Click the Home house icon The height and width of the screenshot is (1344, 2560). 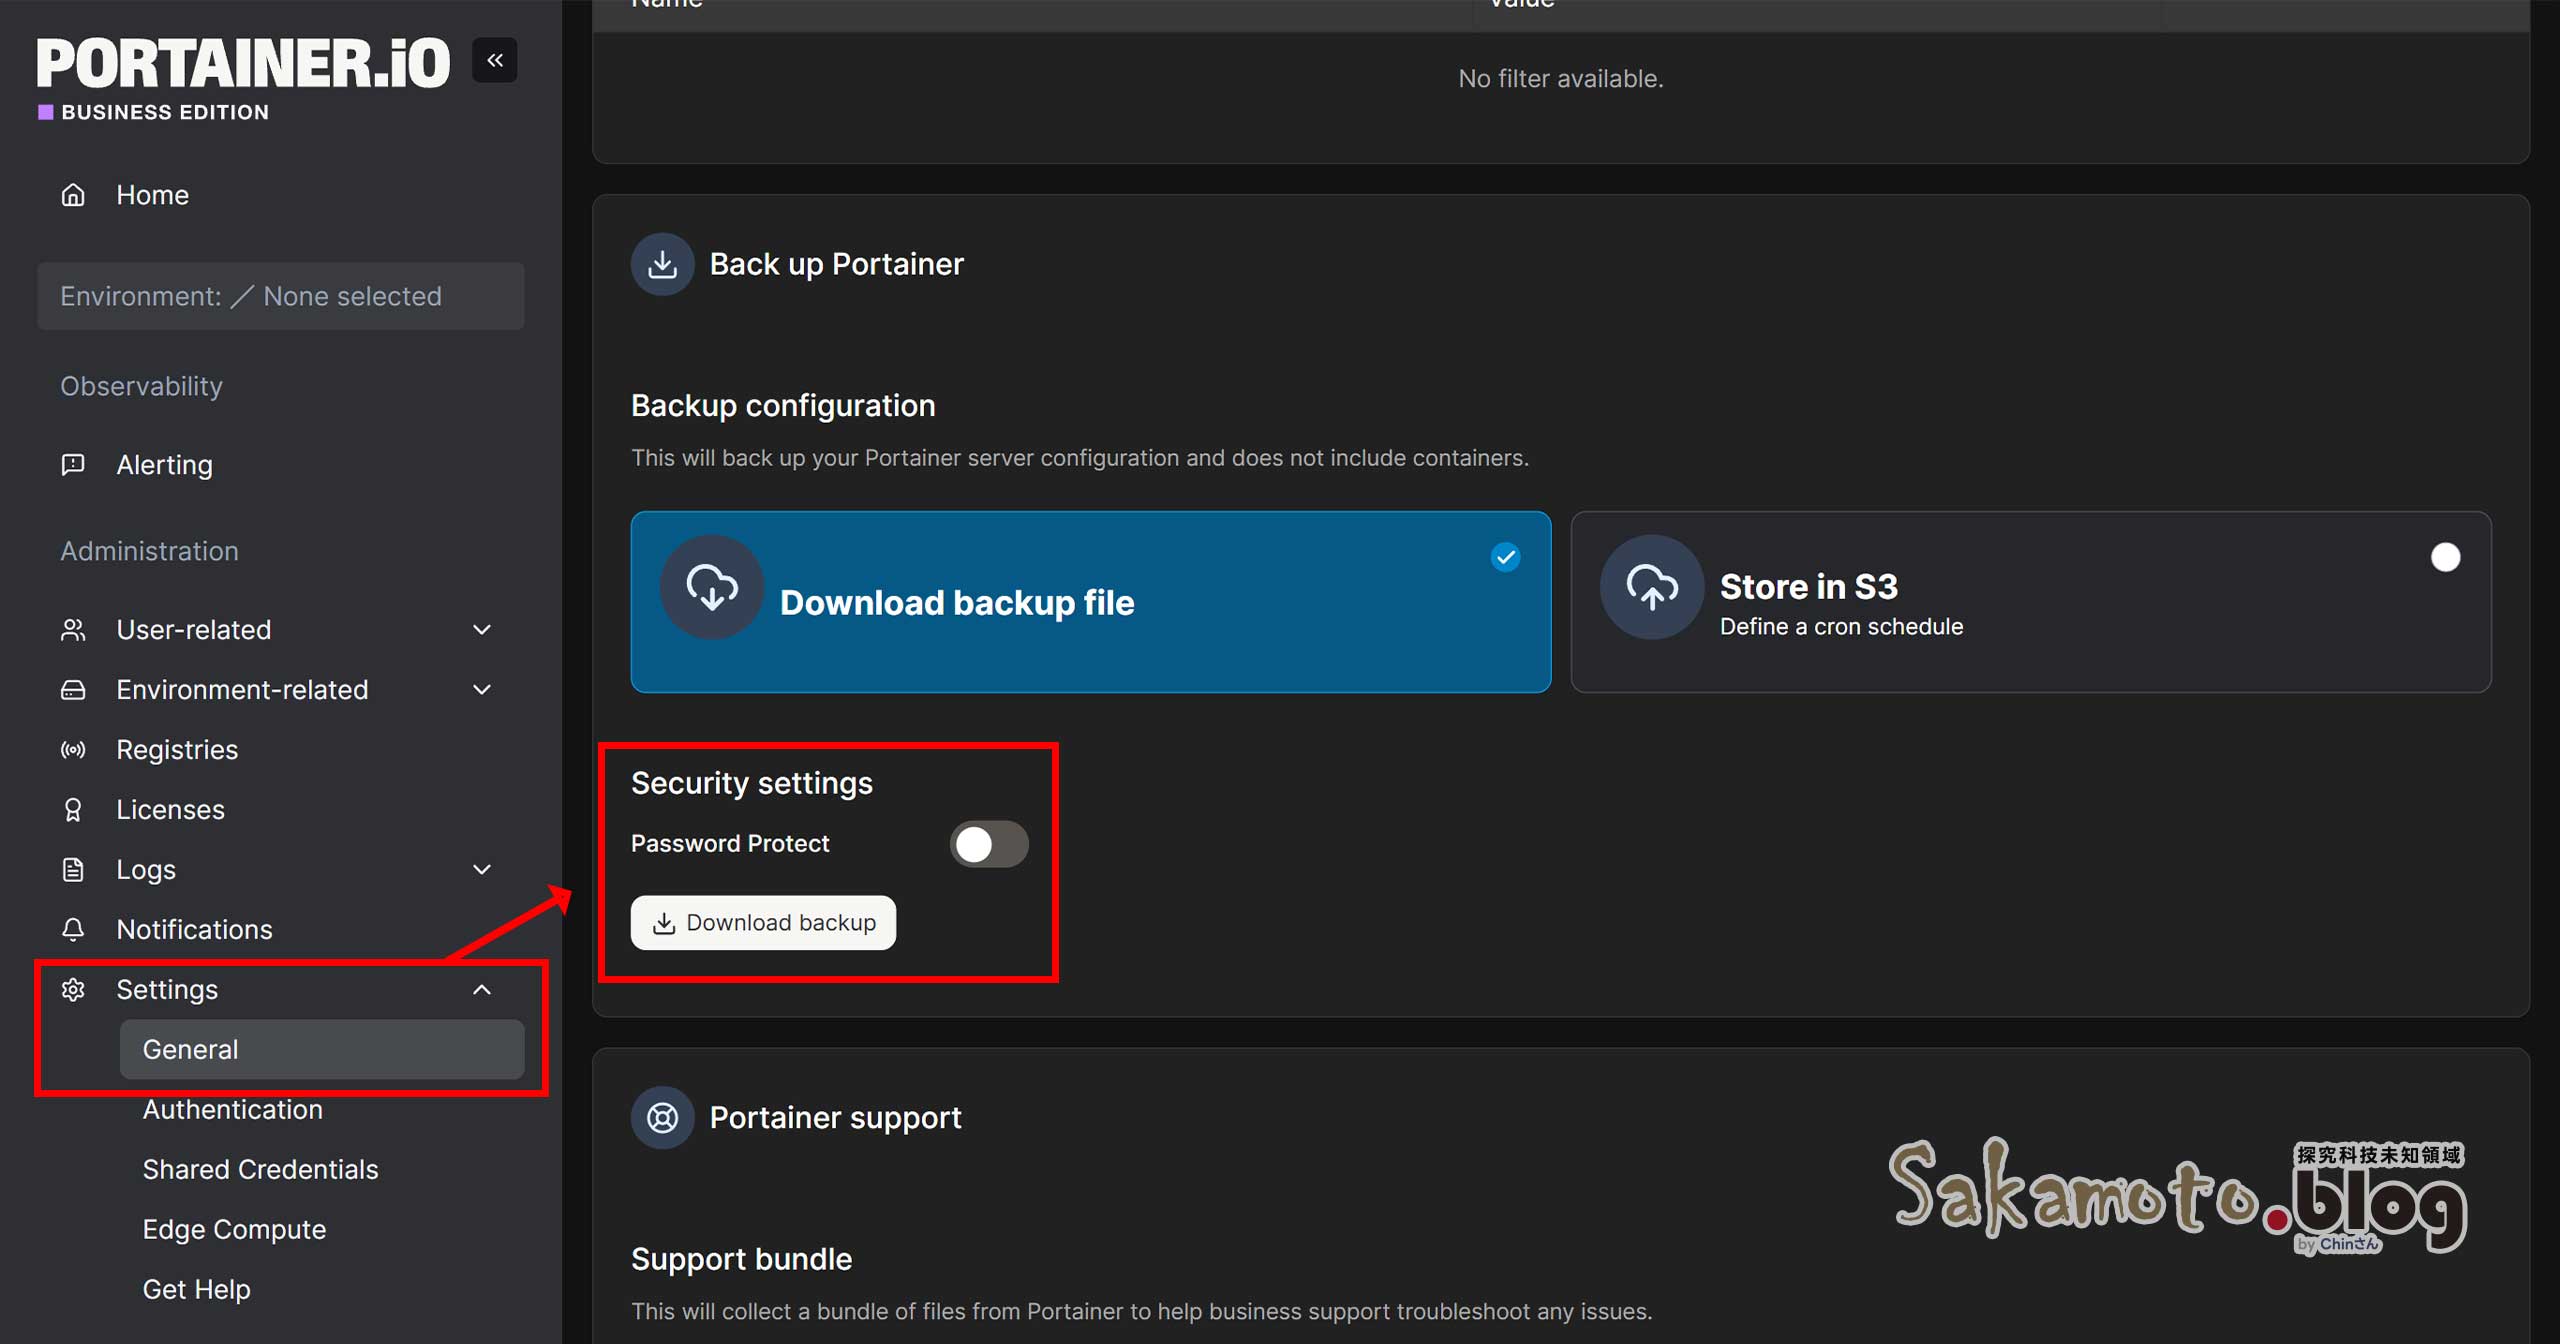pyautogui.click(x=73, y=195)
